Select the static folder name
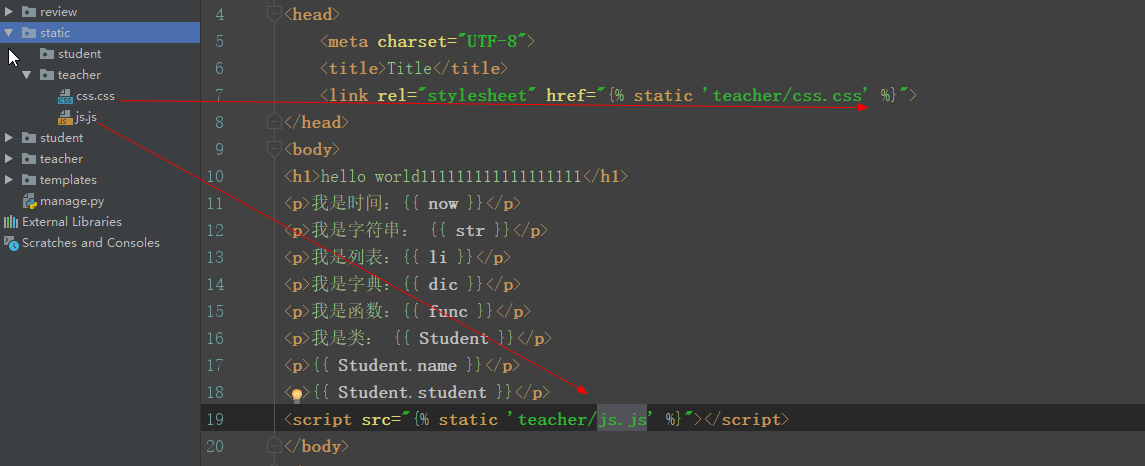The height and width of the screenshot is (466, 1145). 55,33
